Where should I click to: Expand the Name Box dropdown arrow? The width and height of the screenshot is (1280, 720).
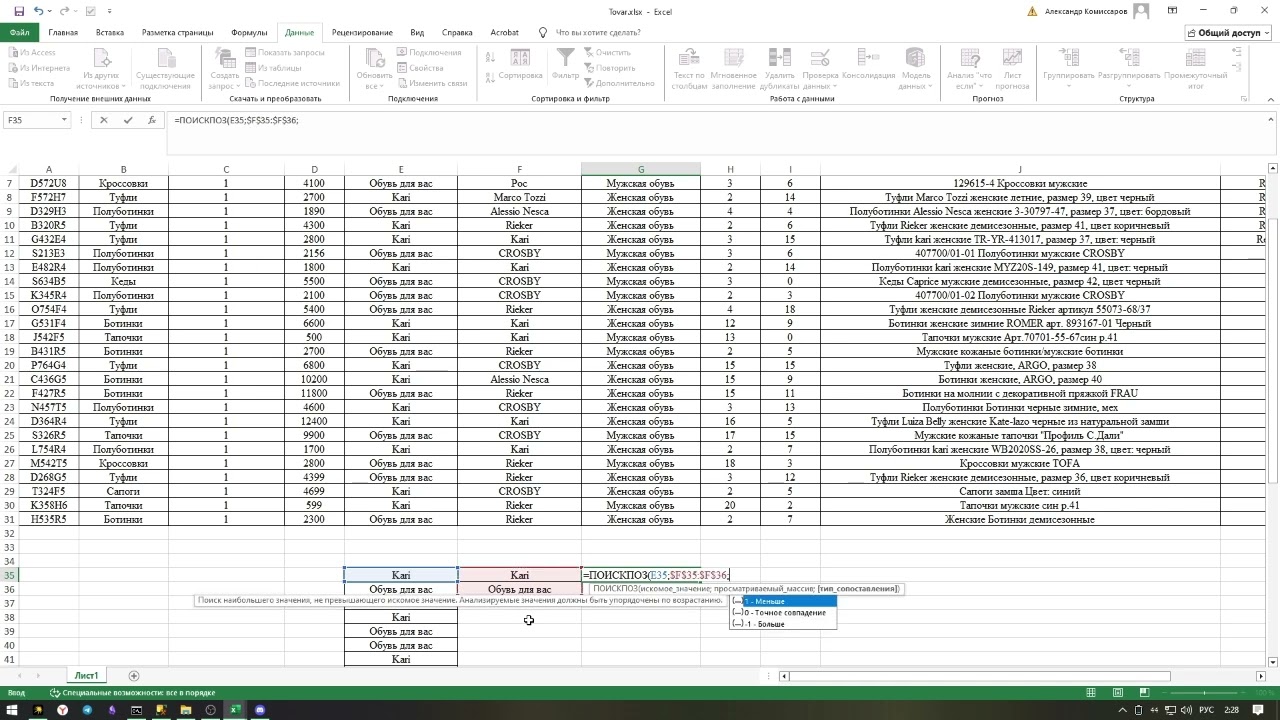(x=64, y=120)
